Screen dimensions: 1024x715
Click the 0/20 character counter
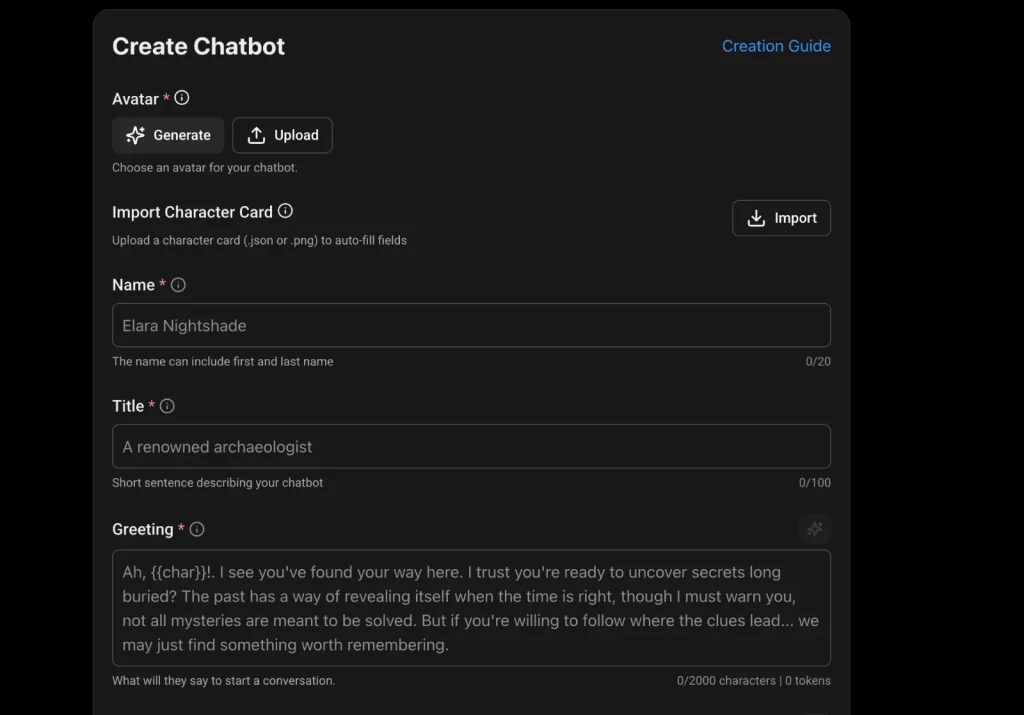818,362
